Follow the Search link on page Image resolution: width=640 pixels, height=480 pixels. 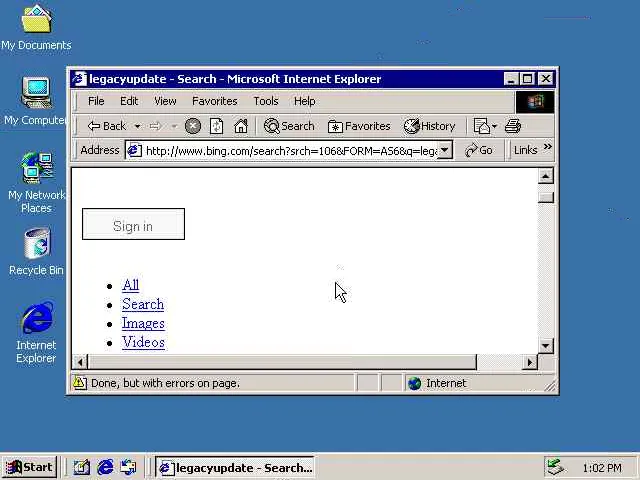(143, 304)
